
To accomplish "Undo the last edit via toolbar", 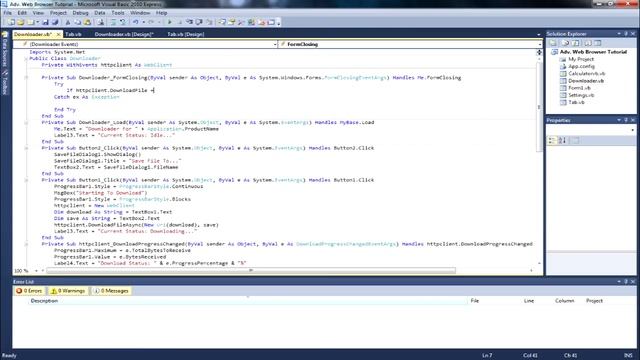I will coord(136,22).
